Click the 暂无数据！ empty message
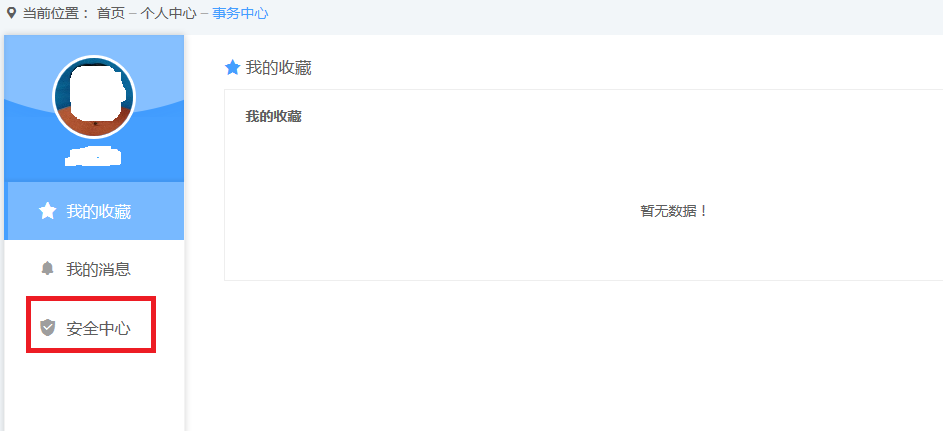 [x=674, y=211]
